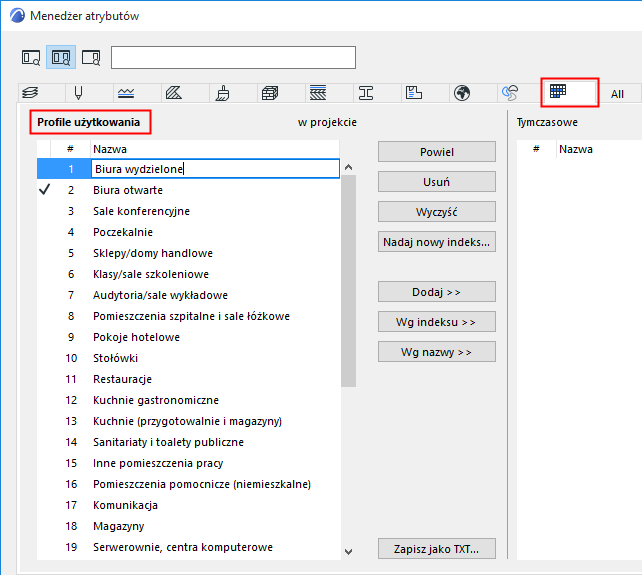Select the Pokoje hotelowe row

pos(188,337)
